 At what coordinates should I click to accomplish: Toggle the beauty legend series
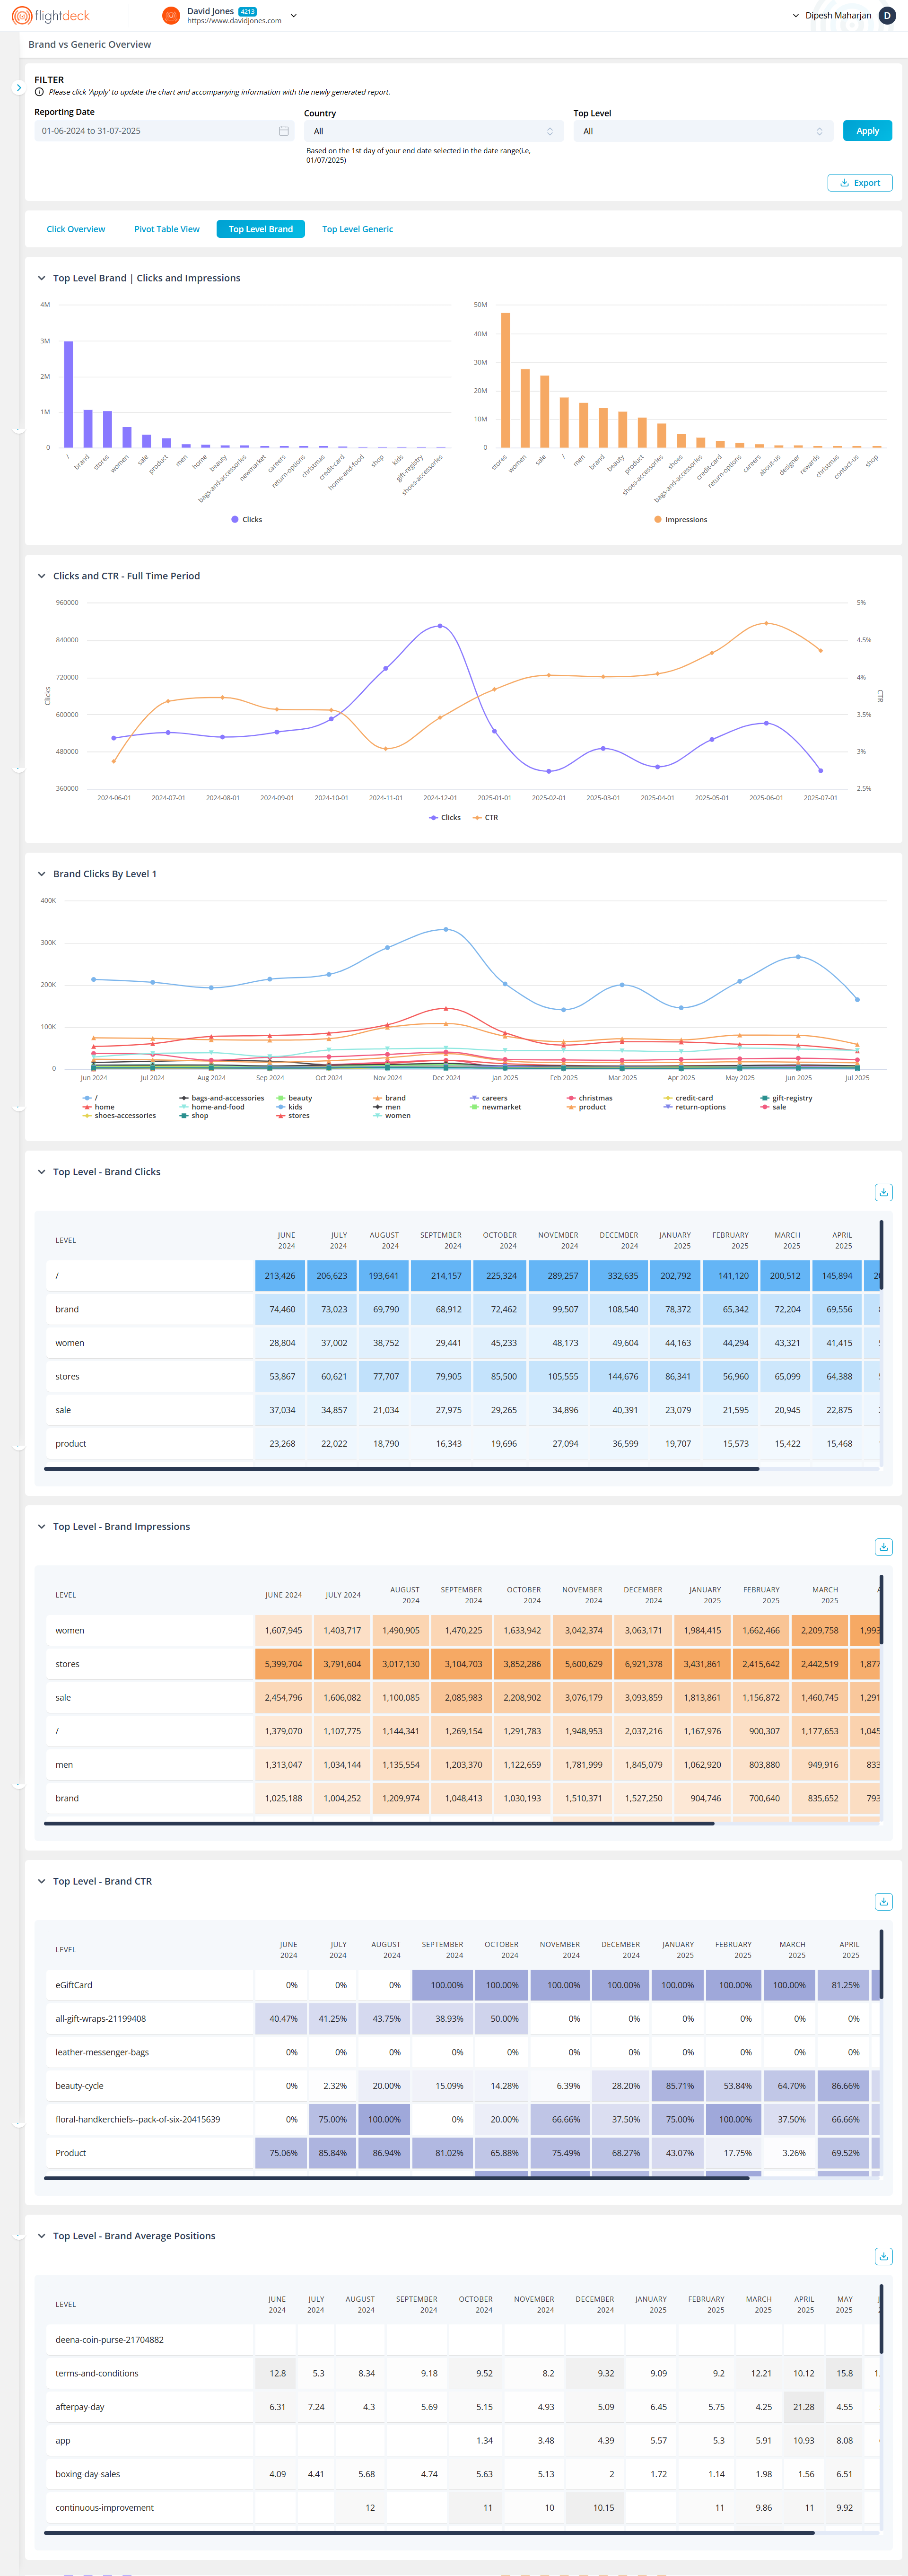click(294, 1098)
